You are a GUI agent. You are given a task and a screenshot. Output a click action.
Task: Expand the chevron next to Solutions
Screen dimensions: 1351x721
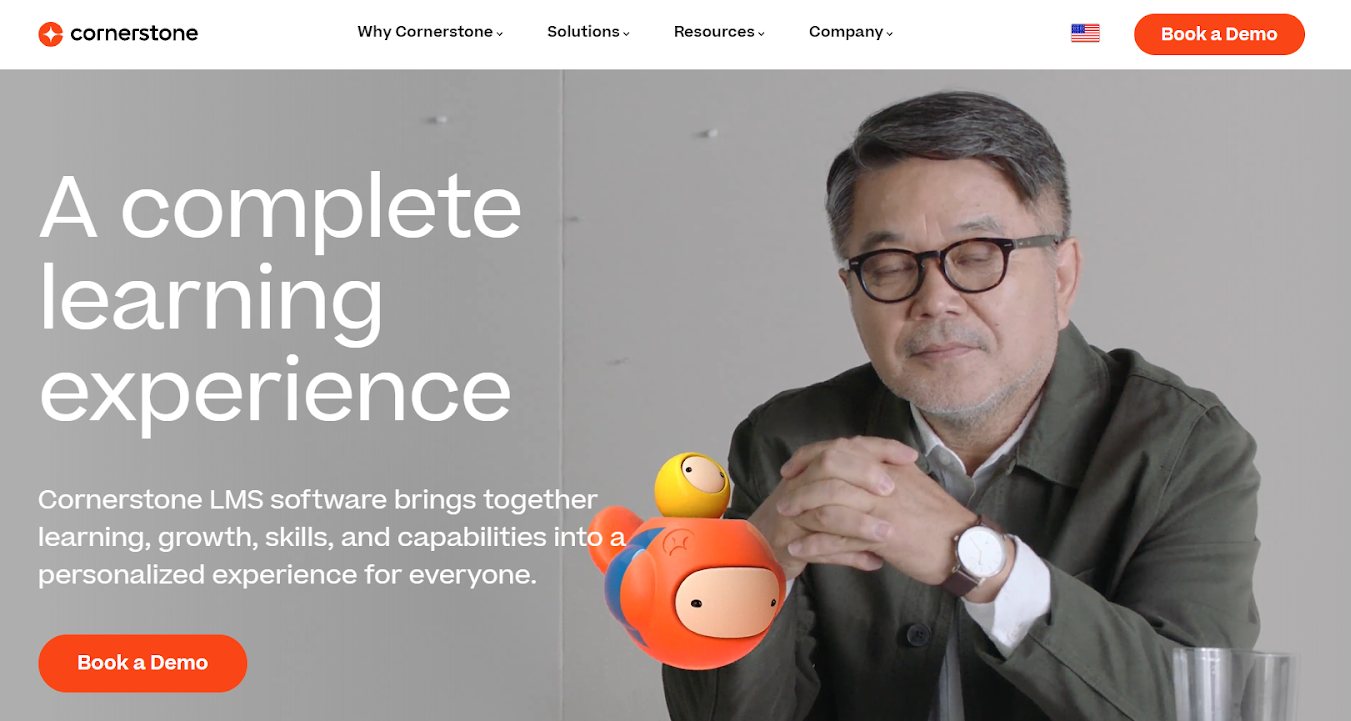pyautogui.click(x=626, y=34)
